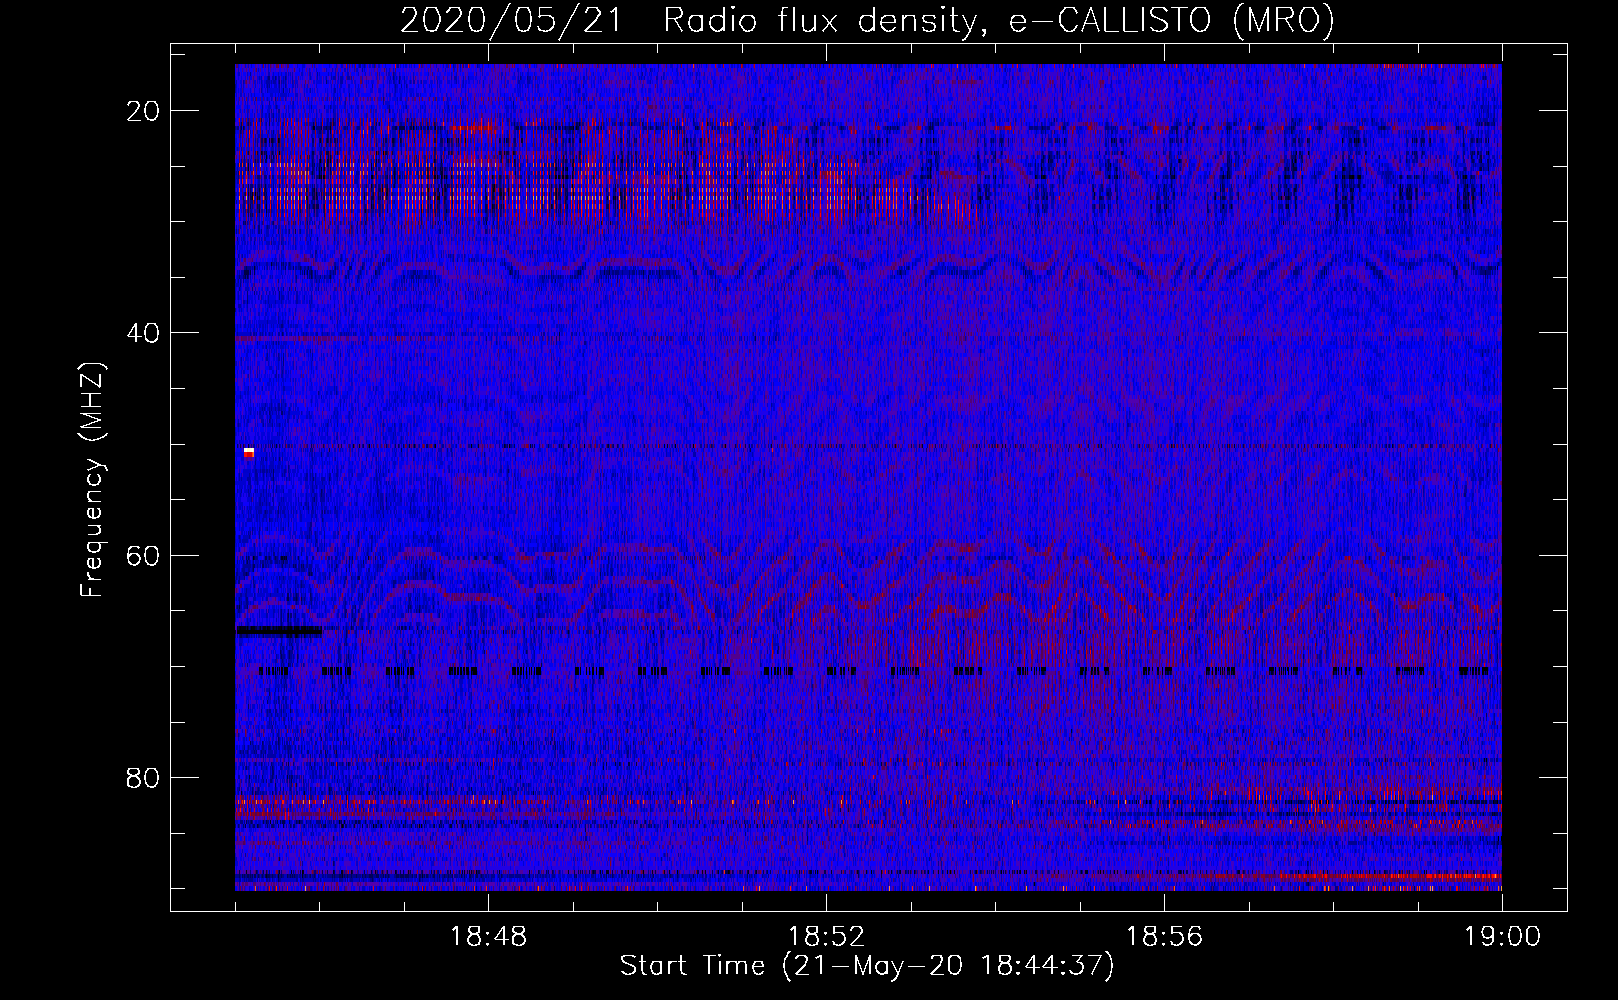The width and height of the screenshot is (1618, 1000).
Task: Click the 40 frequency tick label
Action: point(144,333)
